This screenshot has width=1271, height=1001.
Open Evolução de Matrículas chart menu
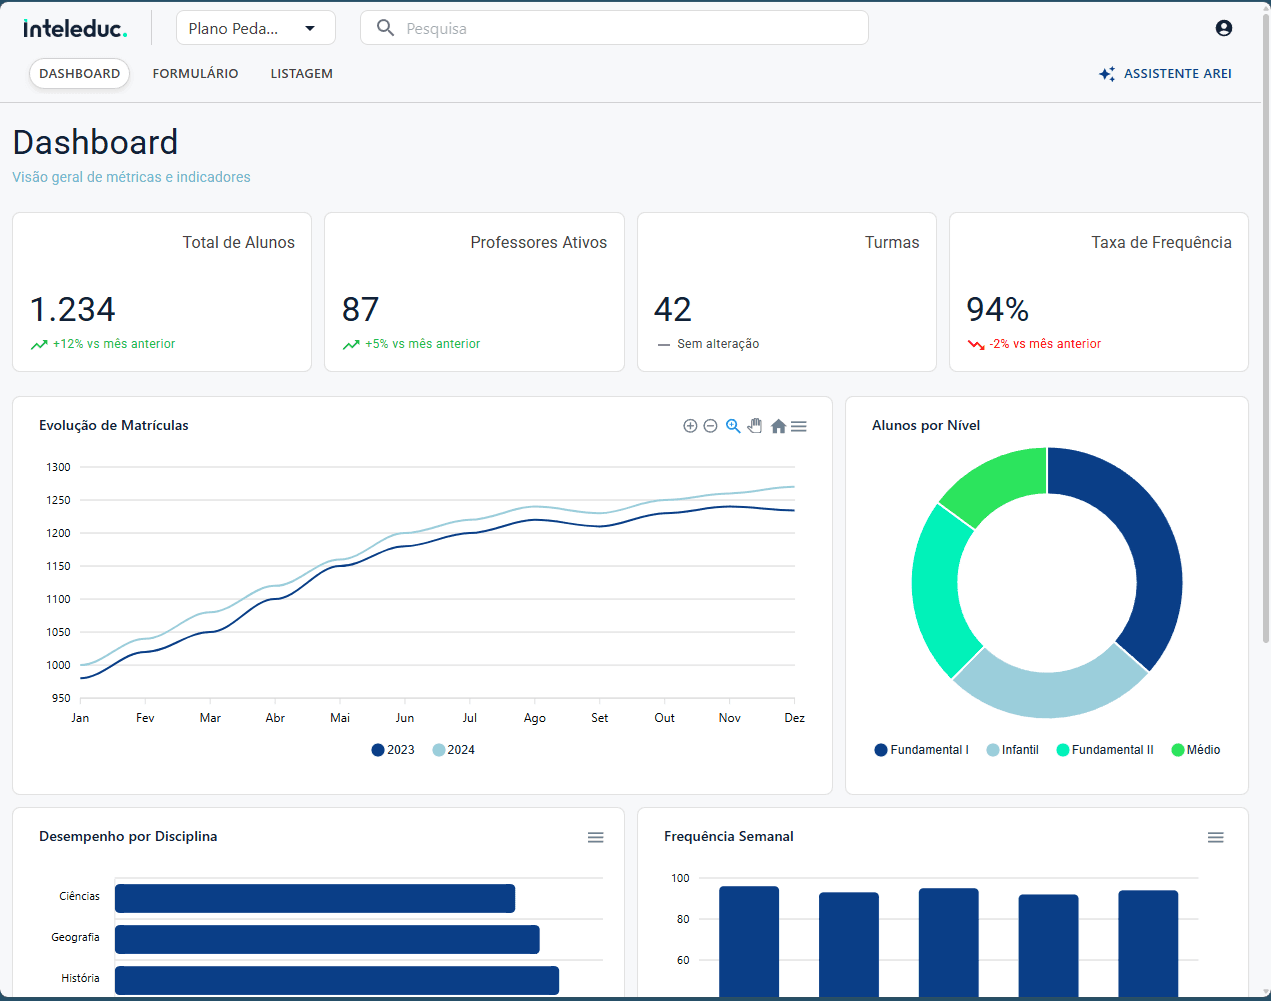click(x=799, y=426)
